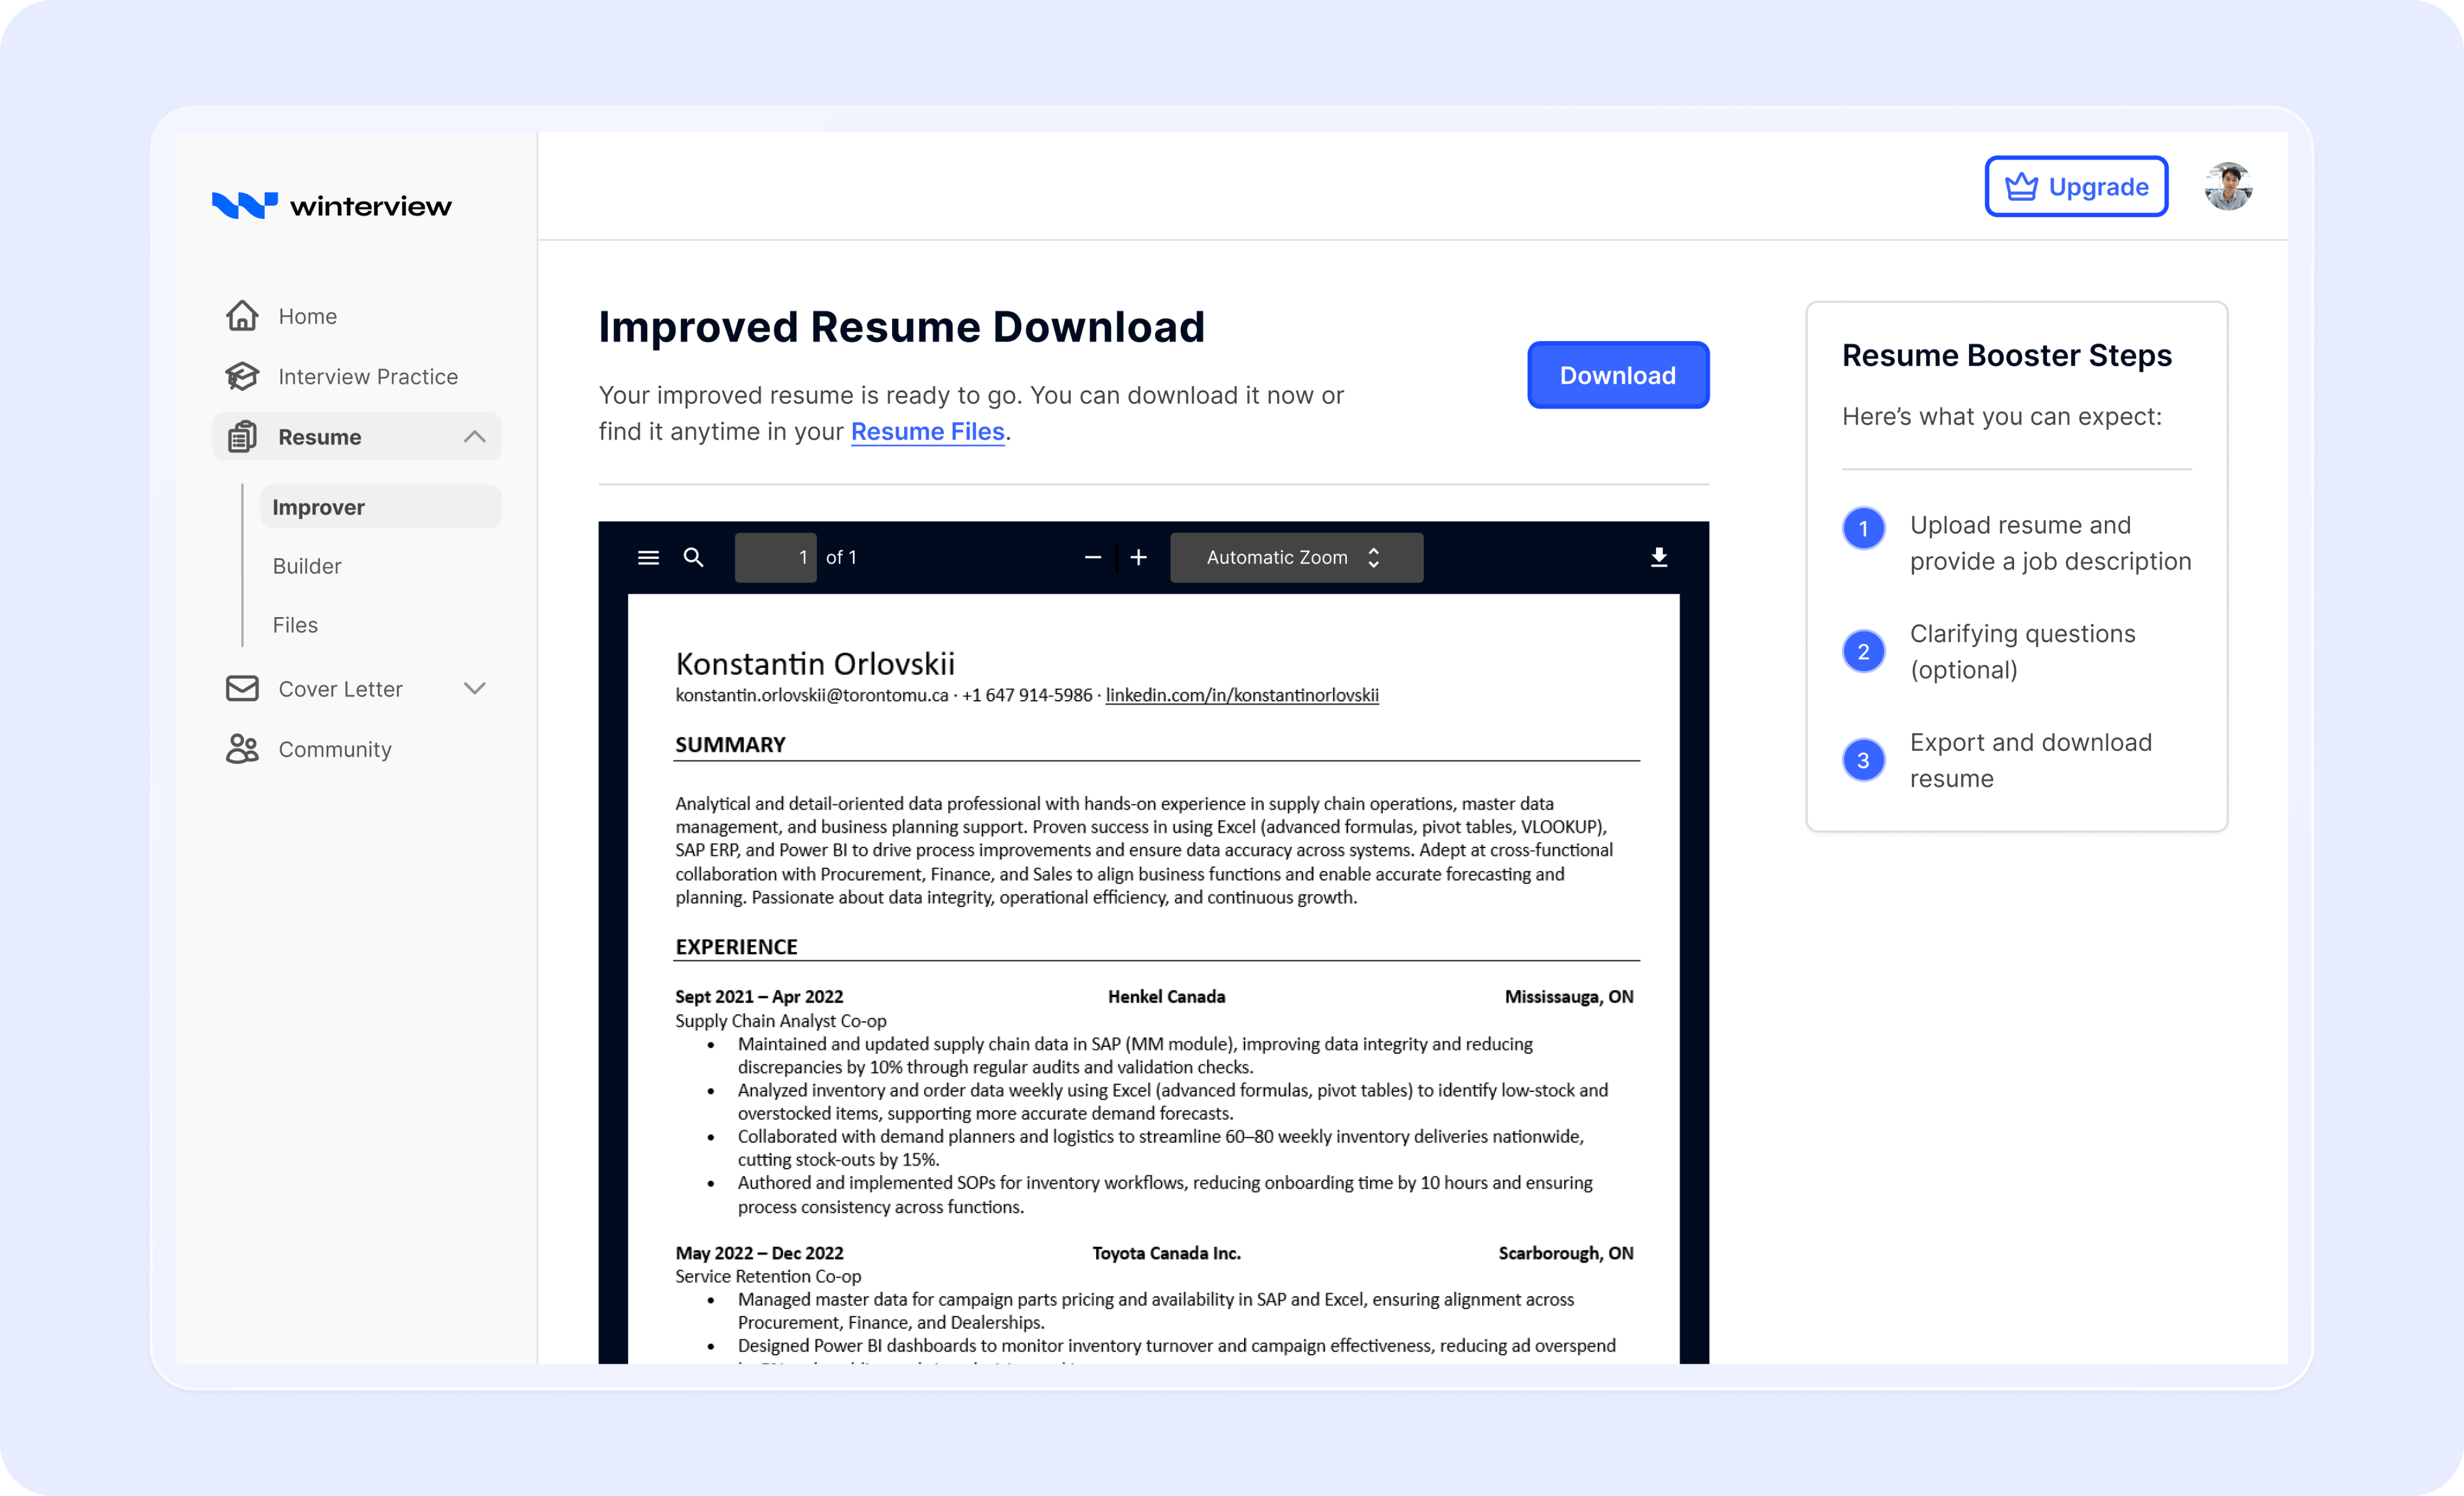This screenshot has width=2464, height=1496.
Task: Click the Upgrade button
Action: [2076, 187]
